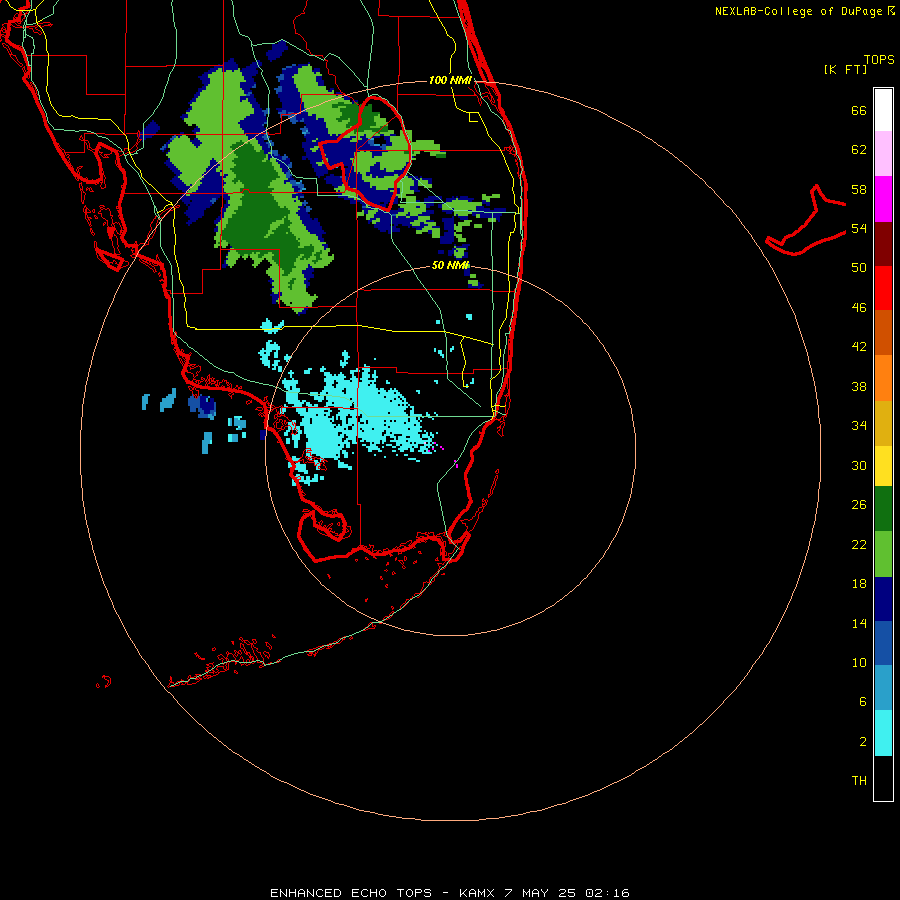Image resolution: width=900 pixels, height=900 pixels.
Task: Click the ENHANCED ECHO TOPS product title
Action: point(351,893)
